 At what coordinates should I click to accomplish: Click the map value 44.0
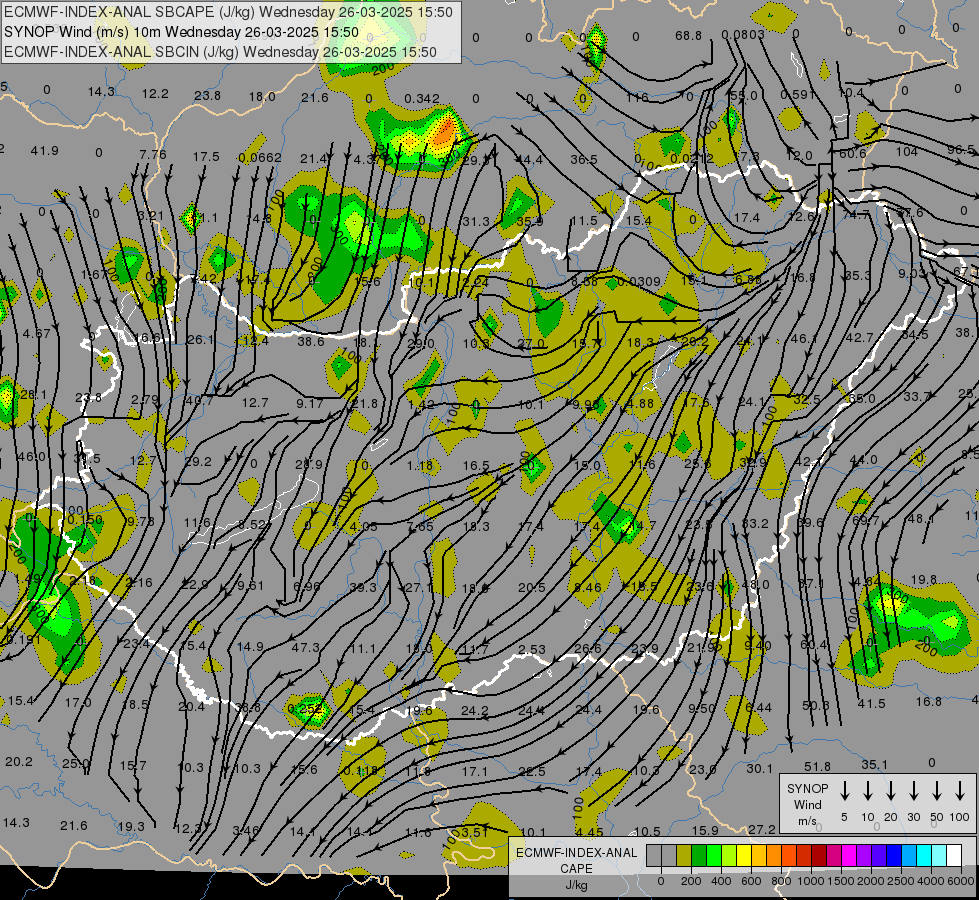(863, 460)
